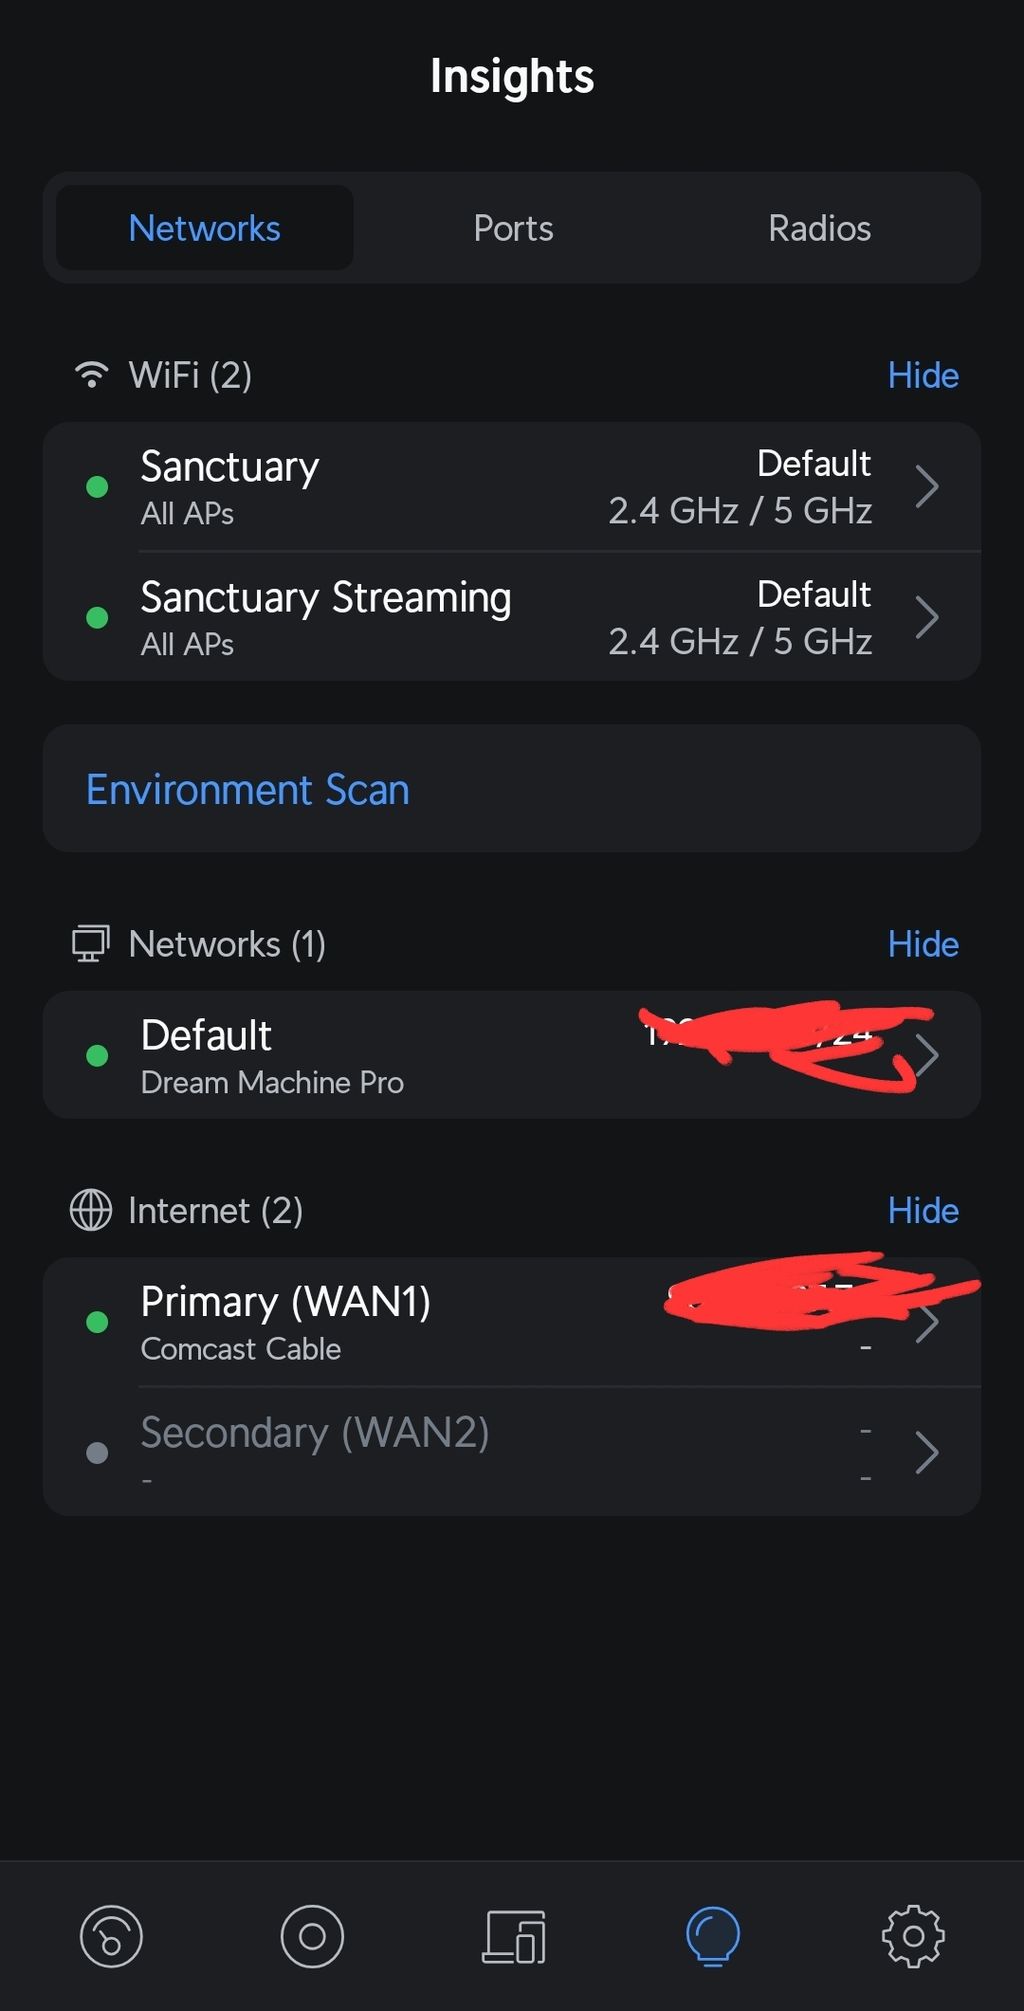Screen dimensions: 1024x2011
Task: Open the Default Dream Machine Pro network
Action: click(x=511, y=1055)
